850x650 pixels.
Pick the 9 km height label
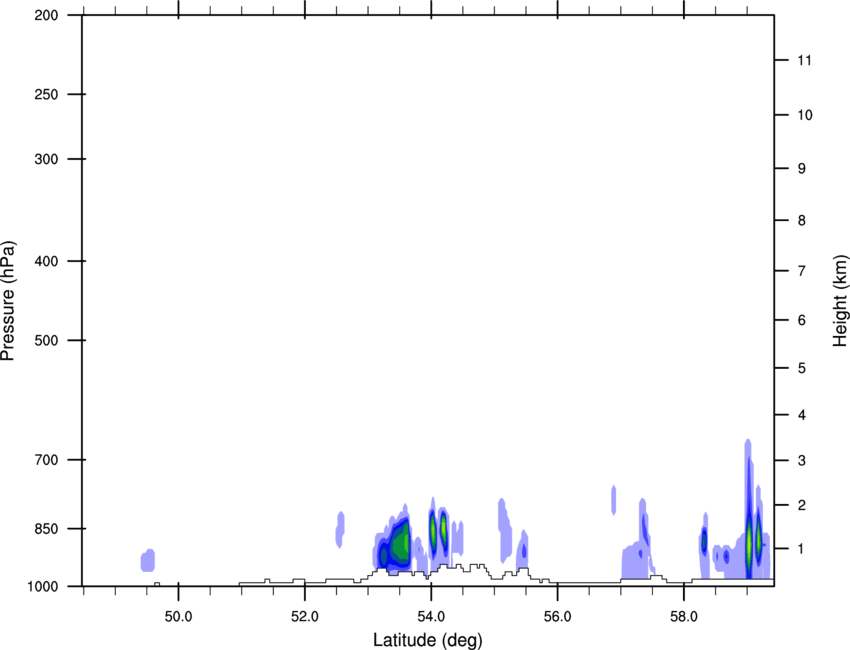[802, 169]
